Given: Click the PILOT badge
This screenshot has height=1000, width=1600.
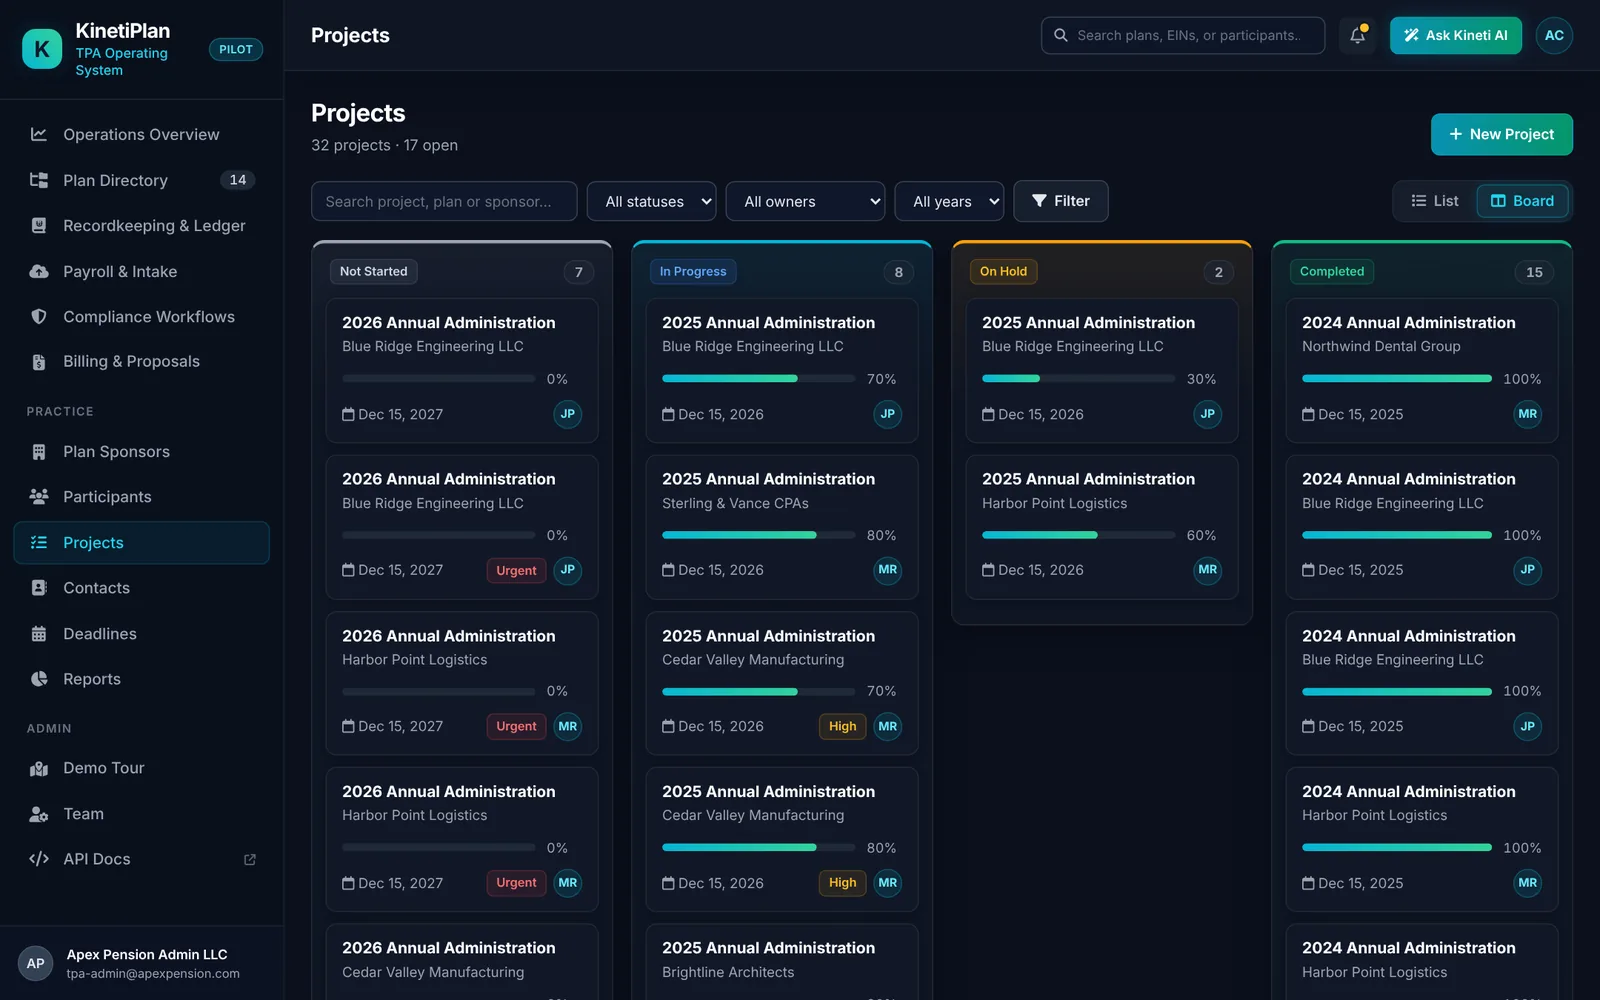Looking at the screenshot, I should point(236,49).
